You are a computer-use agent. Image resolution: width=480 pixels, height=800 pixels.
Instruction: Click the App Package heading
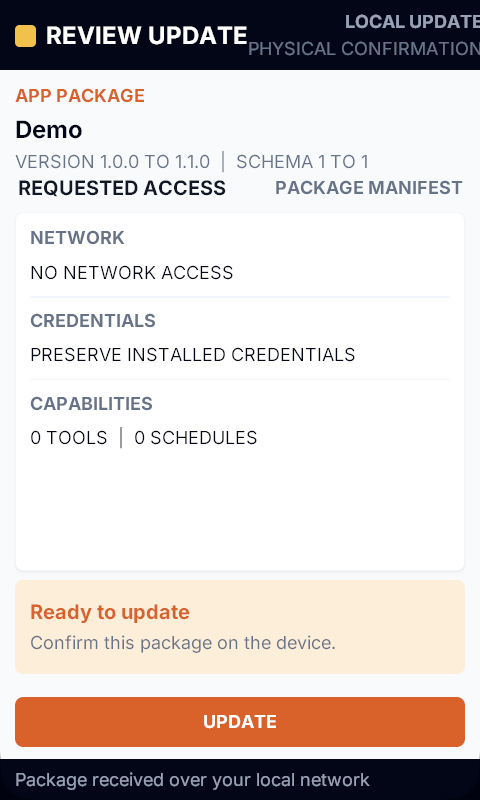(80, 95)
